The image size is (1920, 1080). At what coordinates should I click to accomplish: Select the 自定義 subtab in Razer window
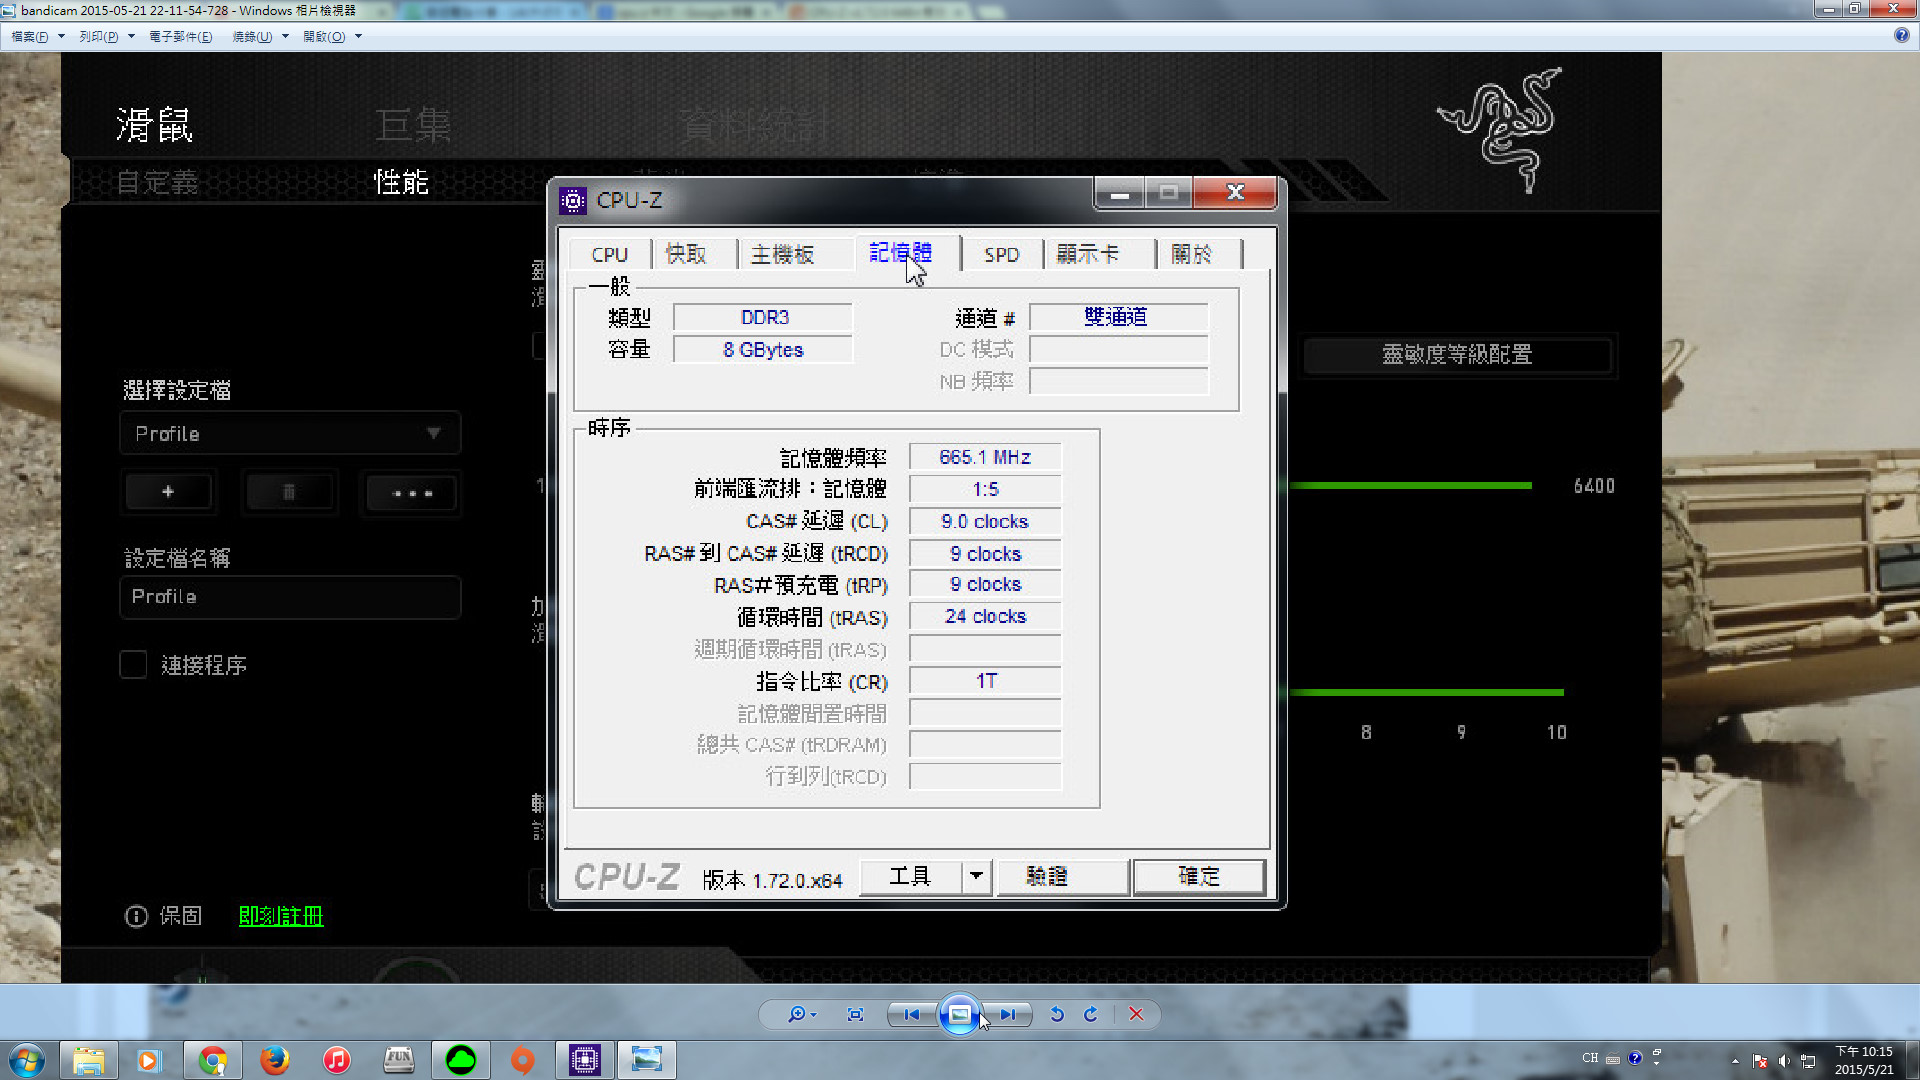click(157, 182)
